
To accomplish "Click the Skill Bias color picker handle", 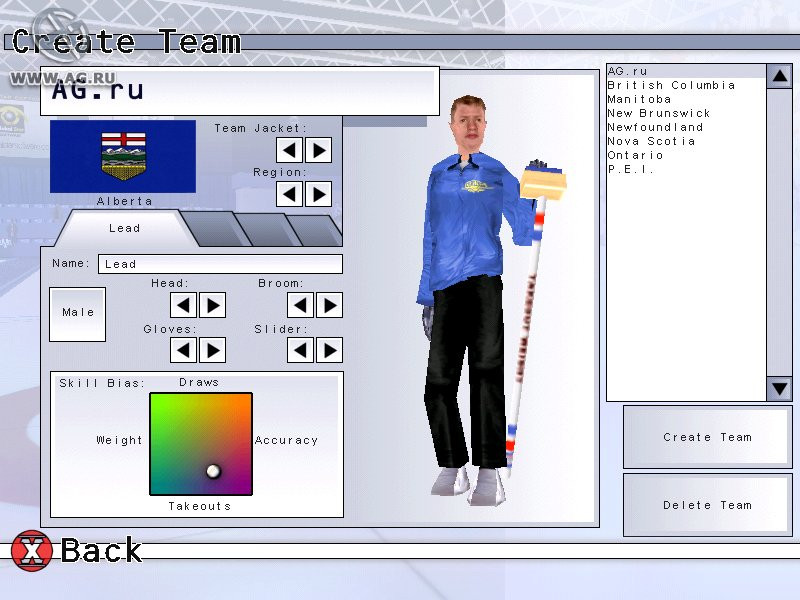I will coord(213,471).
